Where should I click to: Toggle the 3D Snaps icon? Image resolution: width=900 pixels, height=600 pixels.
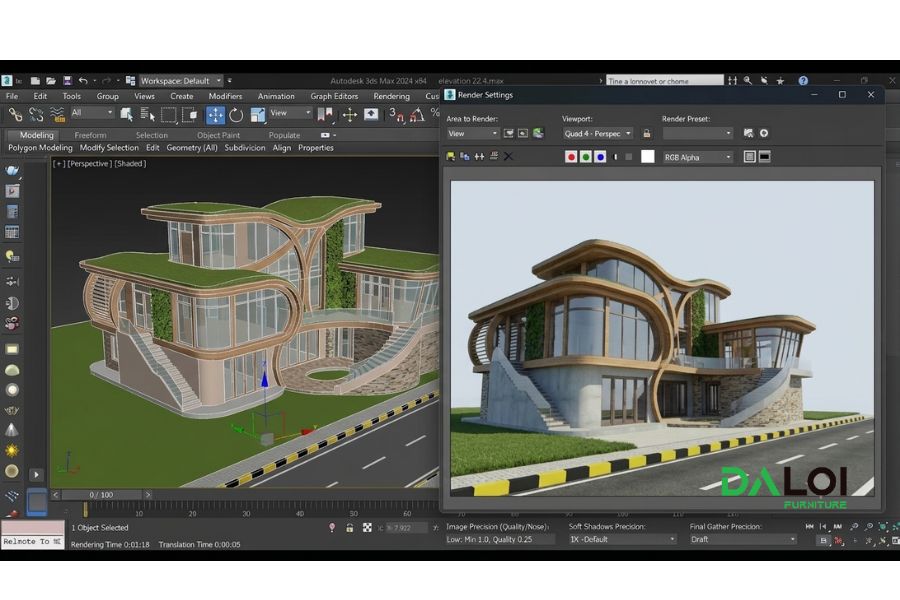(396, 115)
